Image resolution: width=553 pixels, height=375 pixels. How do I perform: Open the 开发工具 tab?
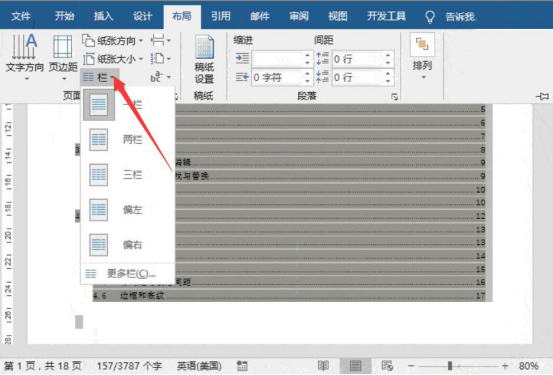386,16
